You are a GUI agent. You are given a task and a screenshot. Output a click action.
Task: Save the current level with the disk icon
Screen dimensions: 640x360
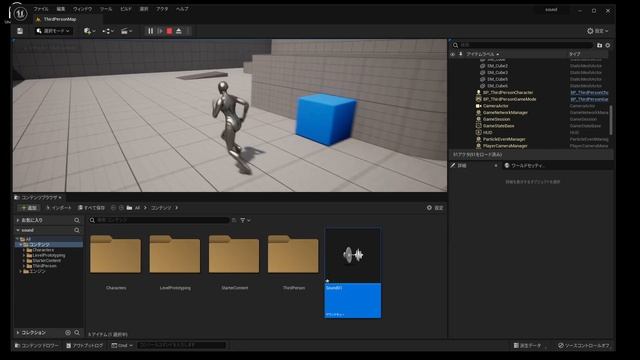pos(20,31)
